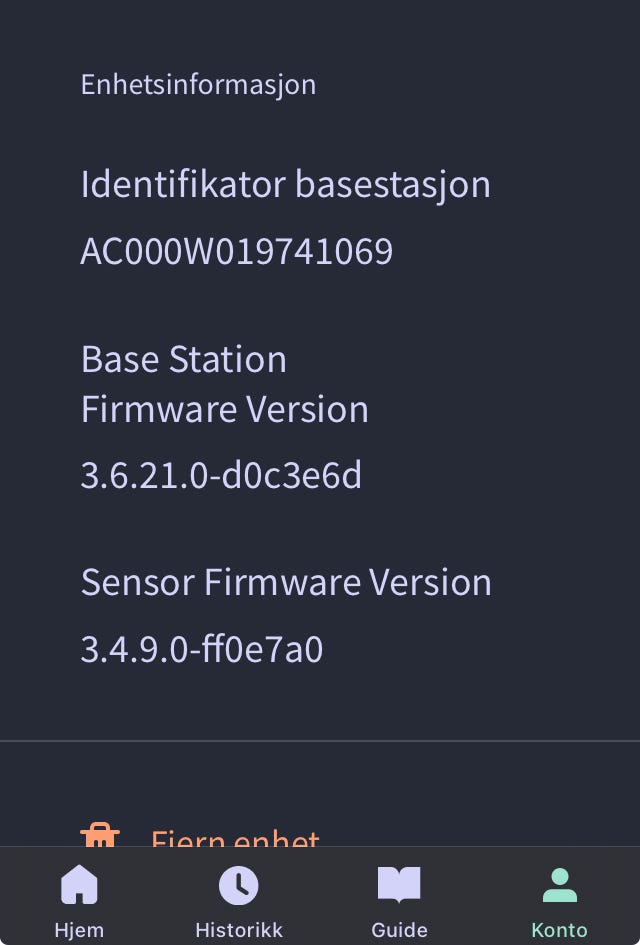Tap the open book Guide icon
Viewport: 640px width, 945px height.
[x=399, y=885]
